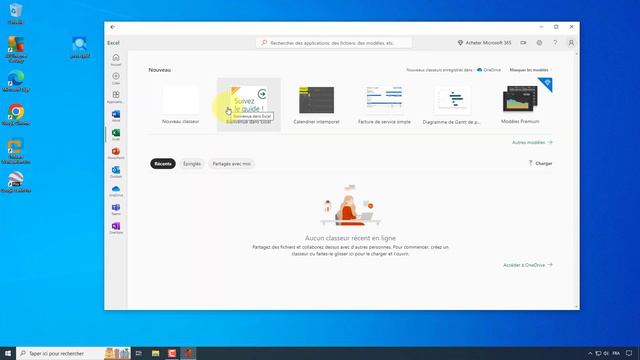Screen dimensions: 640x360
Task: Select the Excel icon in the sidebar
Action: [116, 135]
